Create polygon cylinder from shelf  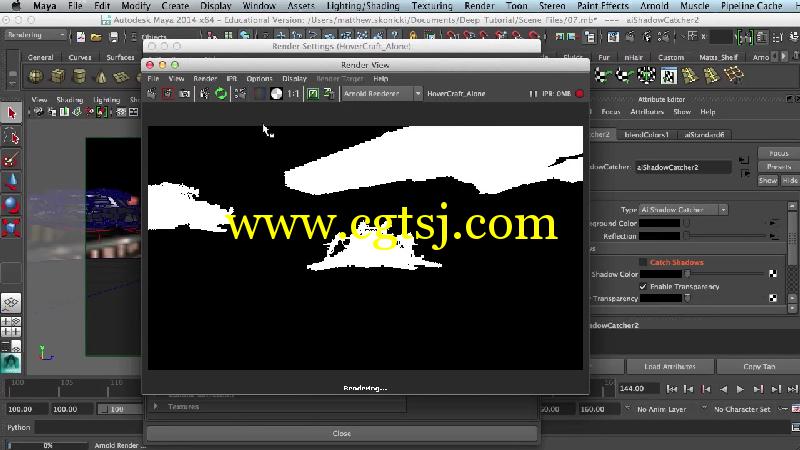80,77
